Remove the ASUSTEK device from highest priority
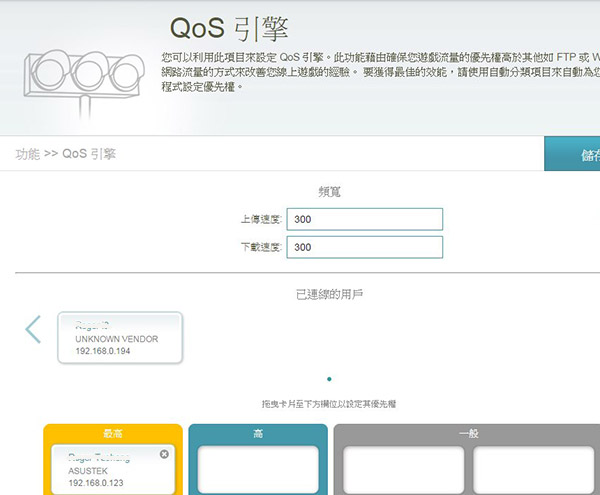The width and height of the screenshot is (600, 495). coord(164,454)
